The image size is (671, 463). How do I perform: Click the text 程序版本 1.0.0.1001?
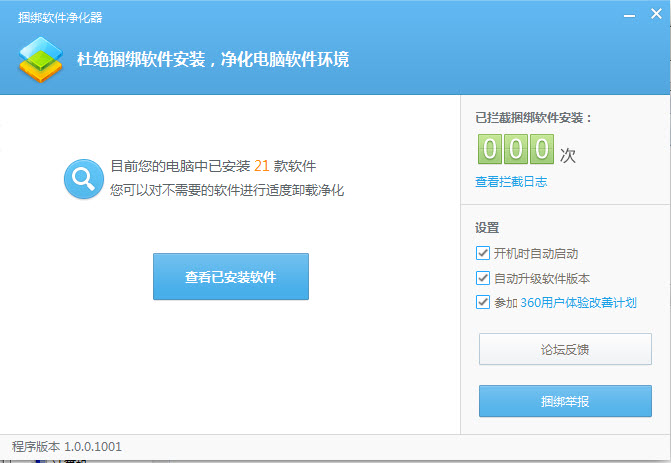[x=67, y=447]
